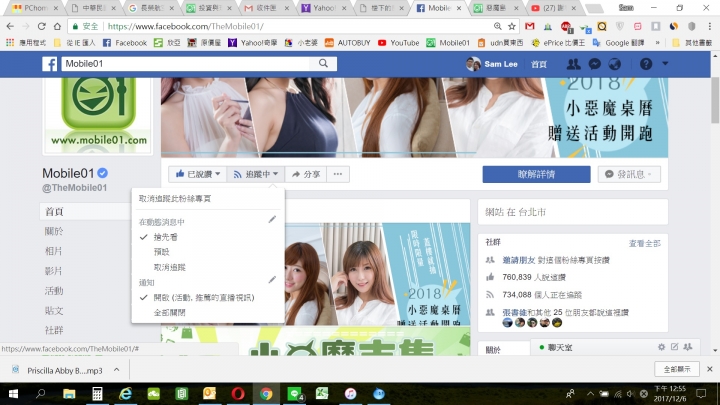Click the Mobile01 page profile picture
Image resolution: width=720 pixels, height=405 pixels.
point(98,115)
